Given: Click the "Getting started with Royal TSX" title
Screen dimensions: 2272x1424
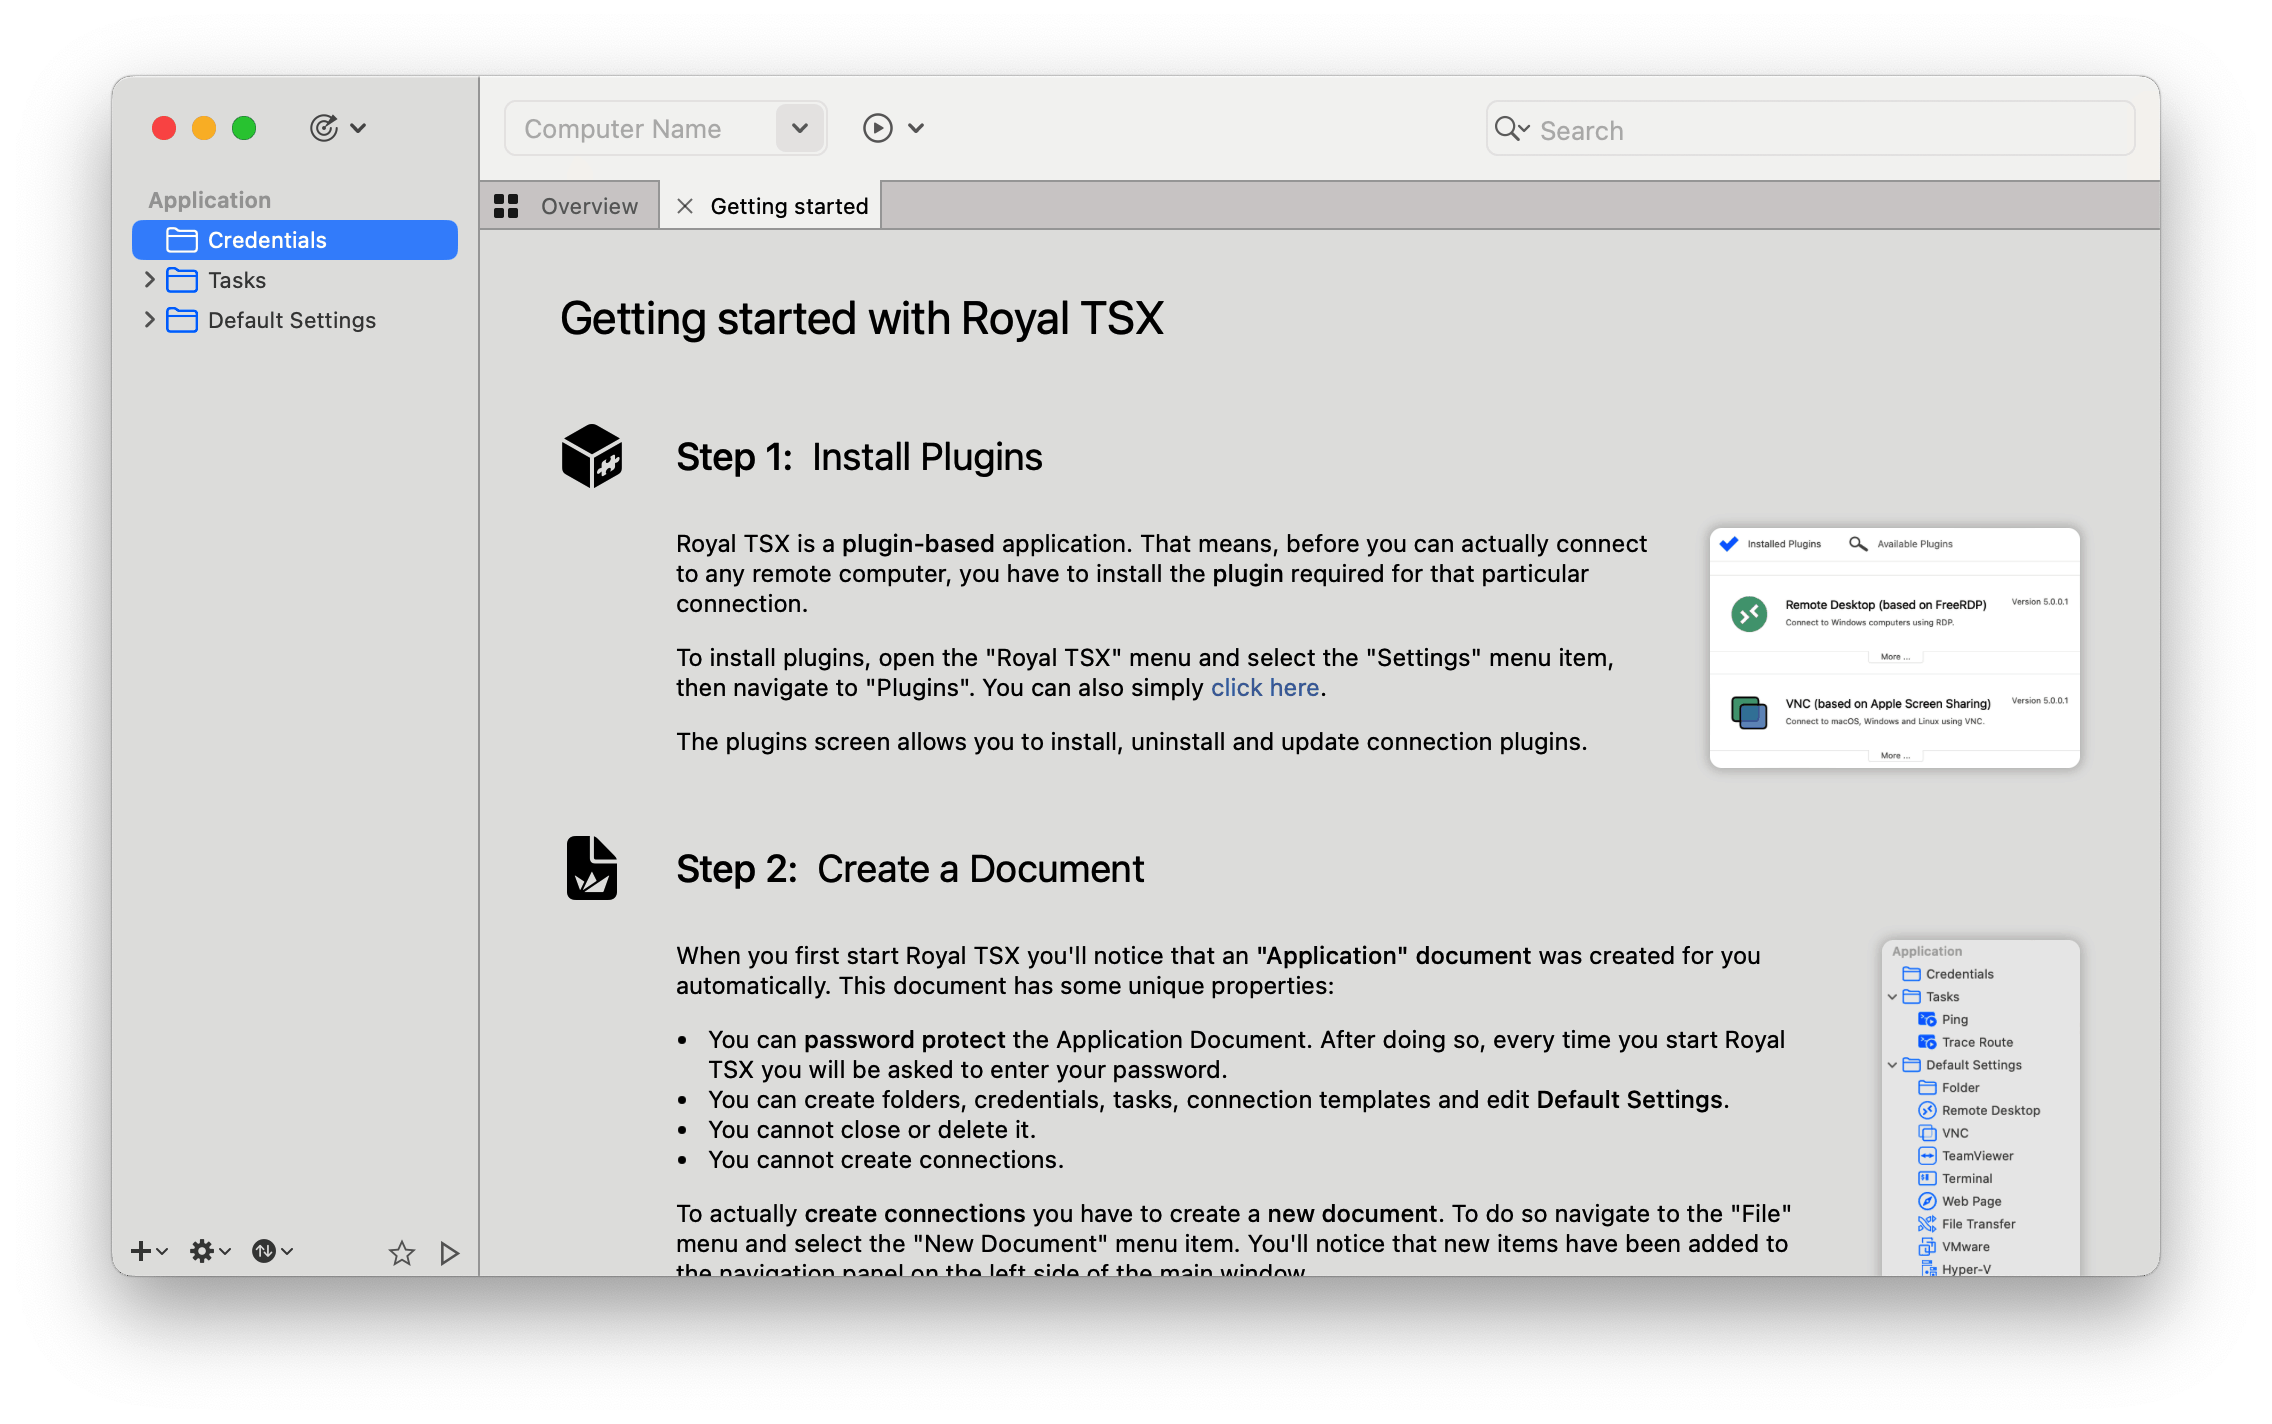Looking at the screenshot, I should (862, 319).
